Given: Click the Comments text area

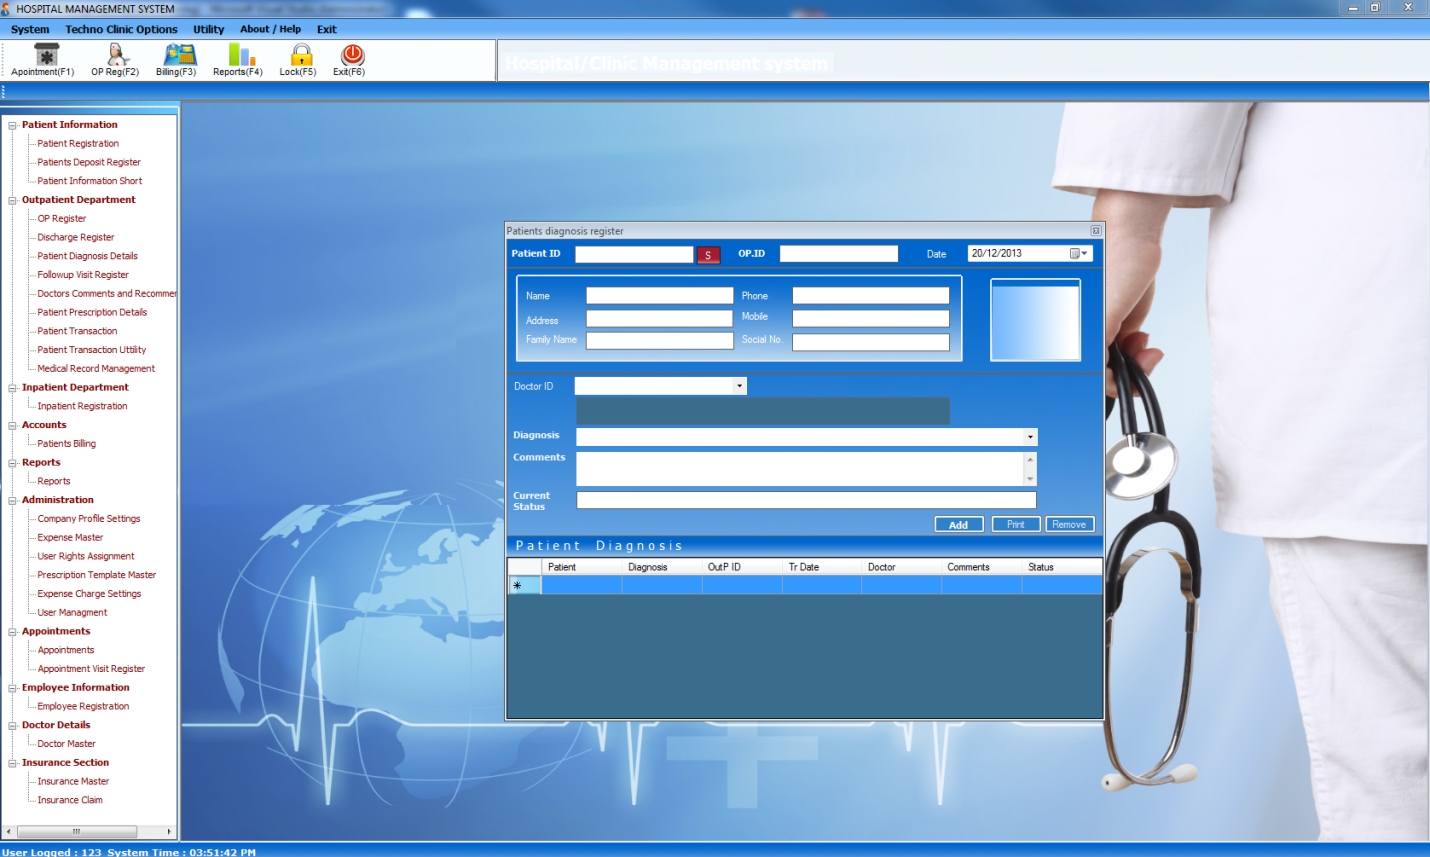Looking at the screenshot, I should [800, 469].
